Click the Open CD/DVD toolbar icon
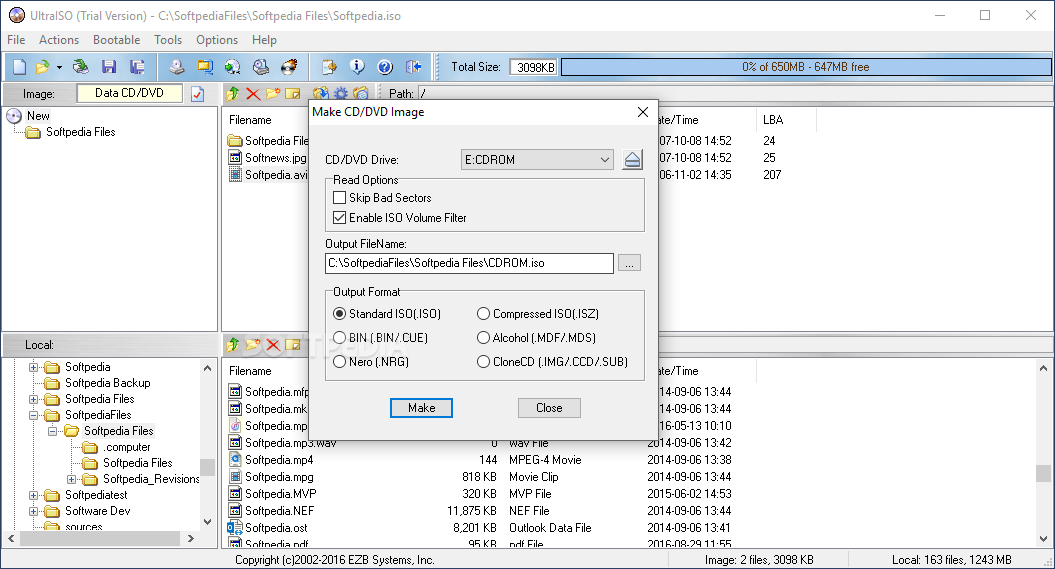1055x569 pixels. click(81, 67)
